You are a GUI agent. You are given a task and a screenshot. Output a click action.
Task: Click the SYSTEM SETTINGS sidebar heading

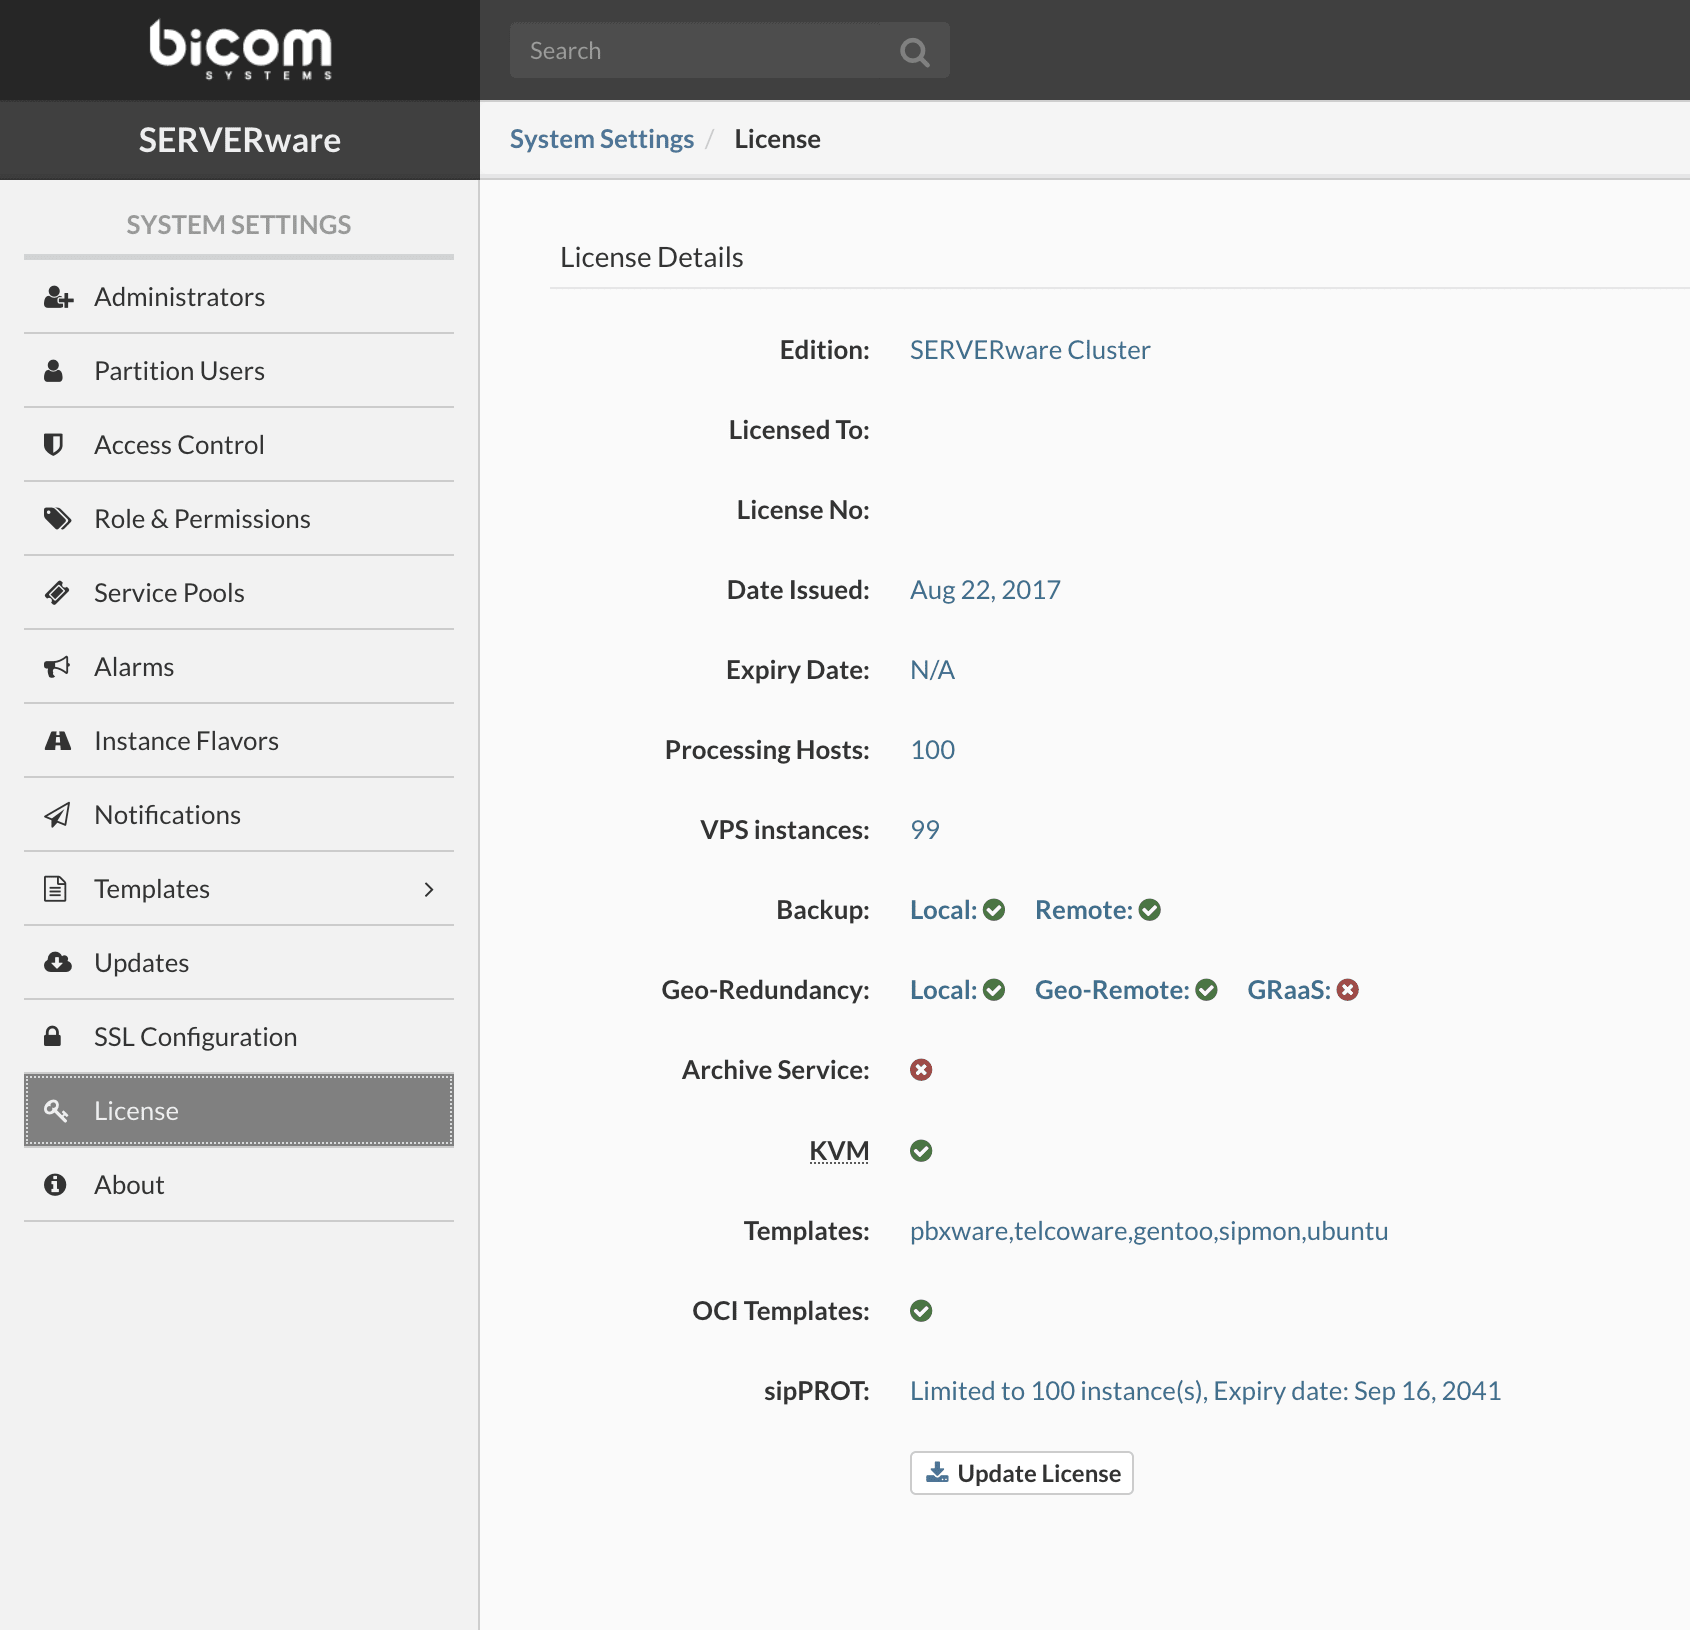(x=239, y=225)
